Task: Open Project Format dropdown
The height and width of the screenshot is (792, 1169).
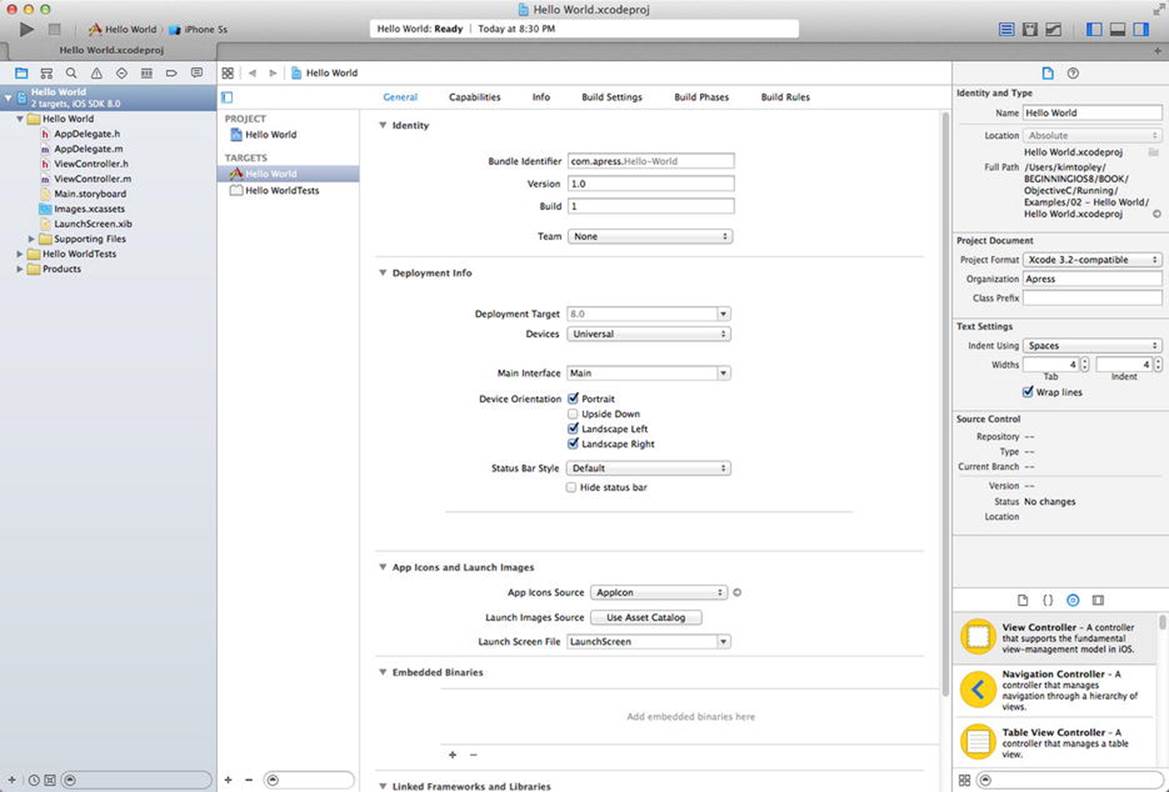Action: (1092, 260)
